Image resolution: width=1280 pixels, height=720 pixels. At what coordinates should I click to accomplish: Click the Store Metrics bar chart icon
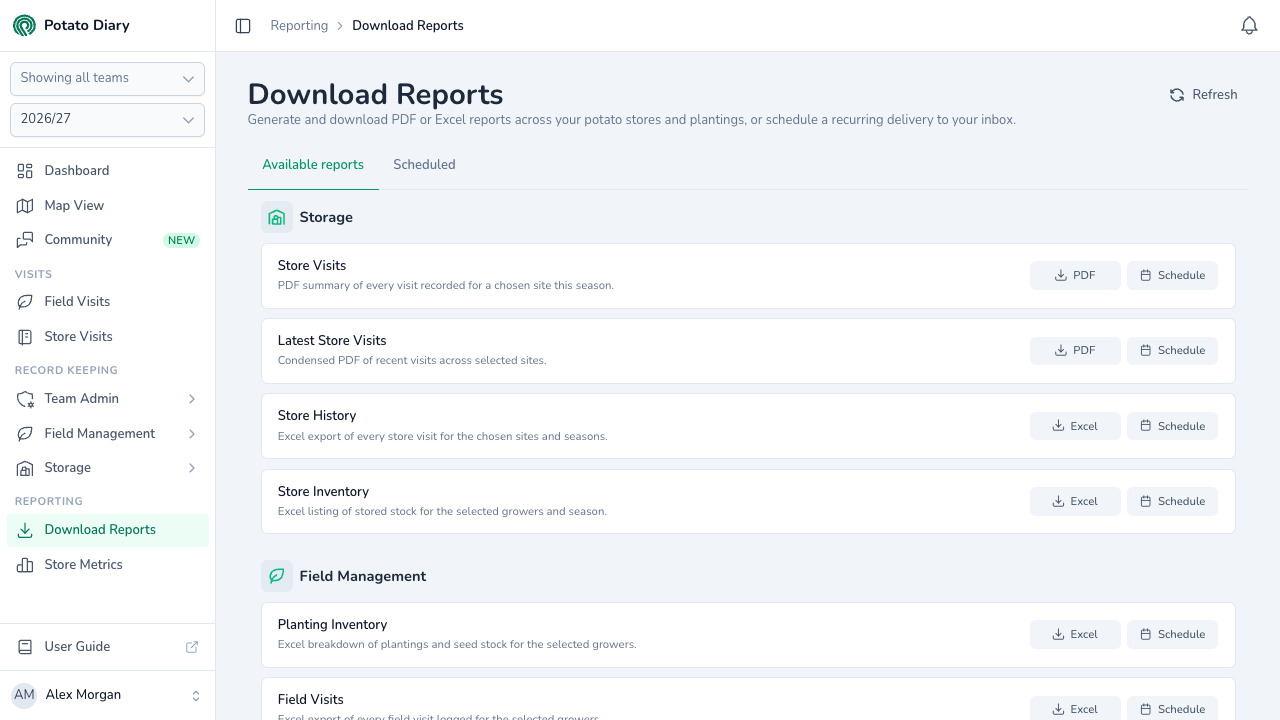coord(25,565)
